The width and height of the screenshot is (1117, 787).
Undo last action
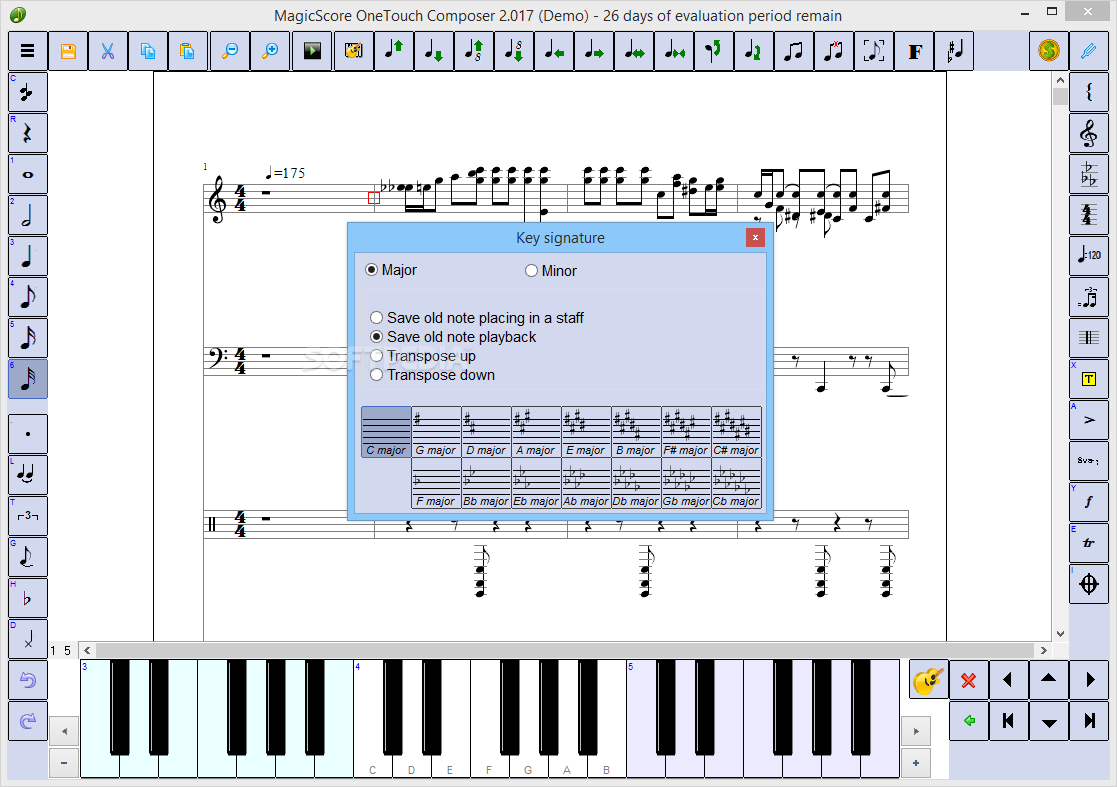pos(28,680)
